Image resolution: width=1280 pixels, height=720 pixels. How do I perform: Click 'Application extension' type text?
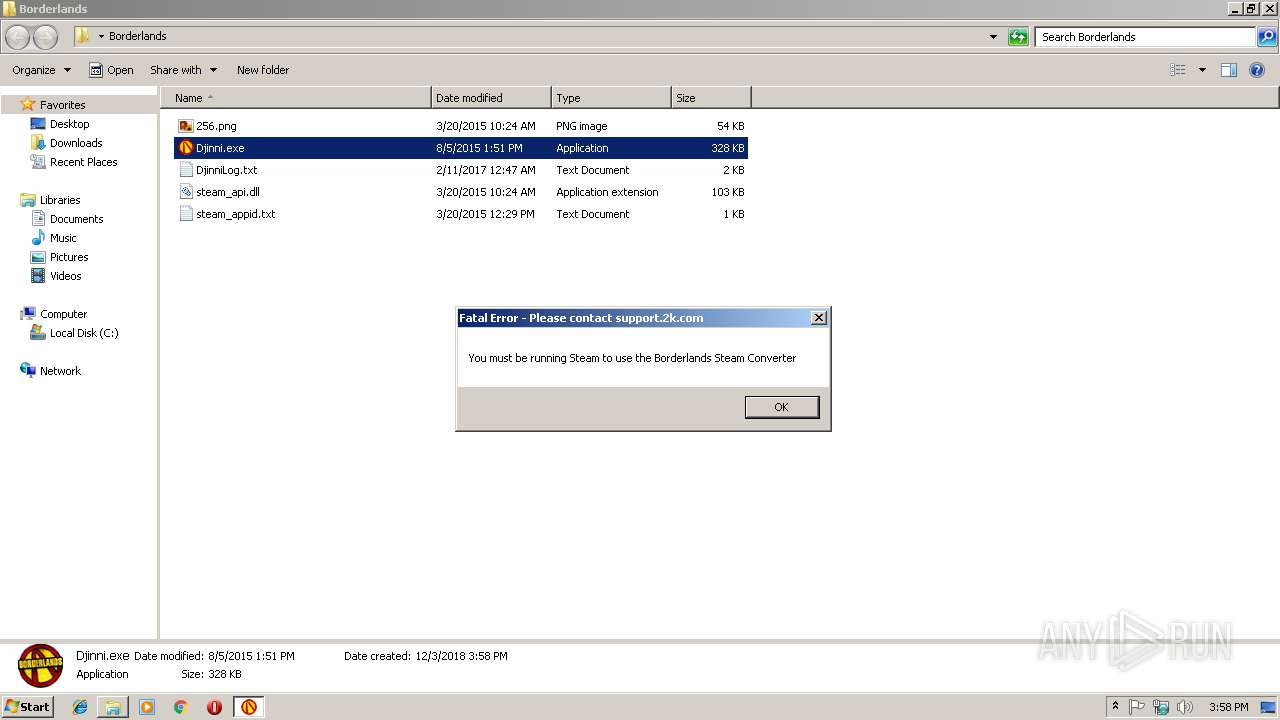pos(607,192)
